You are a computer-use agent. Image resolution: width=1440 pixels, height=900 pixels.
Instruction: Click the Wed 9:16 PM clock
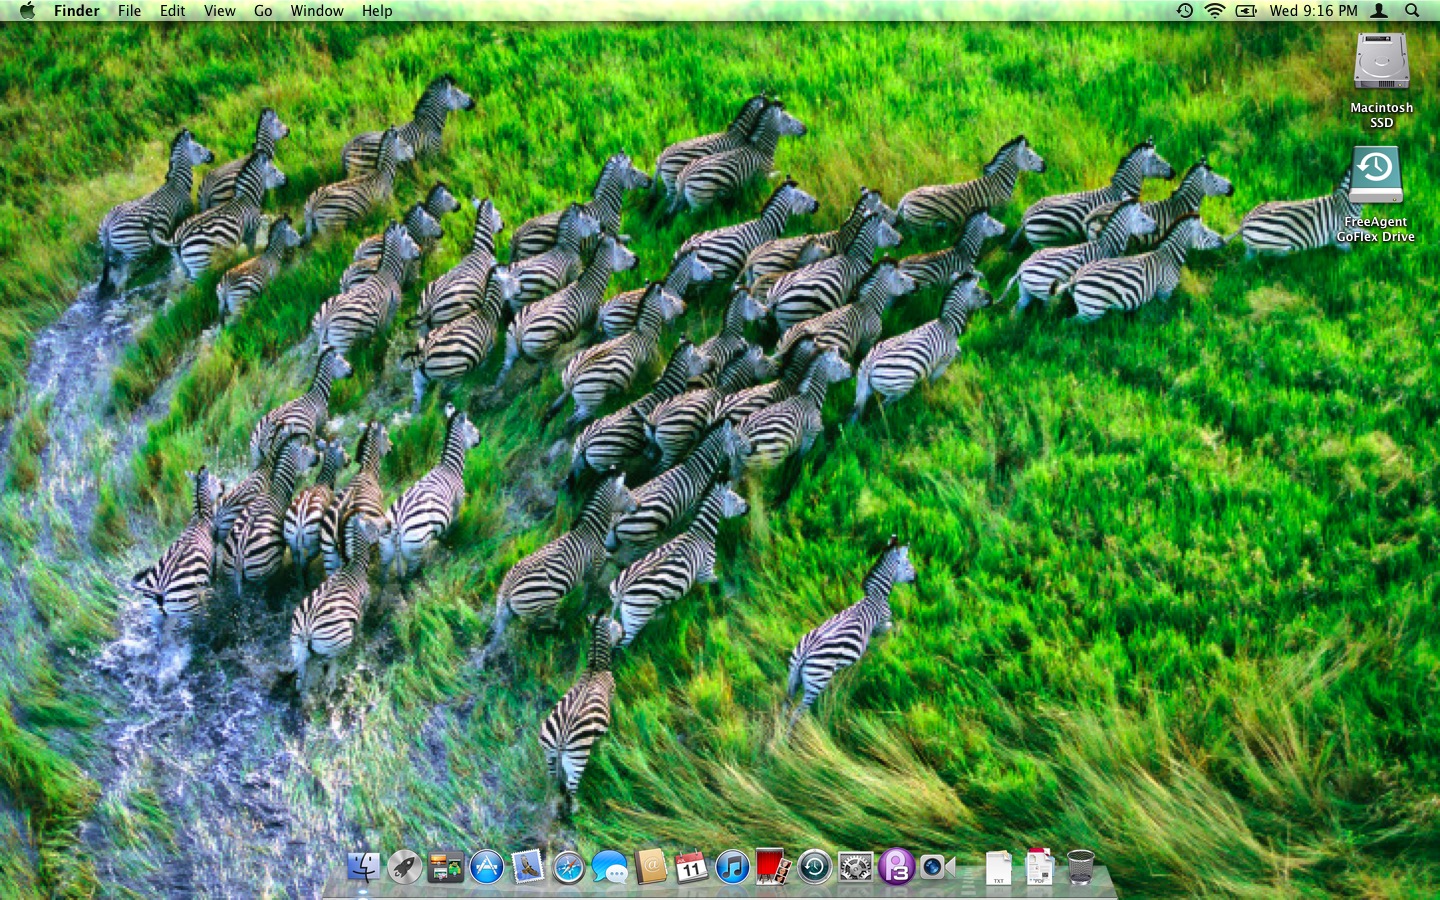point(1313,11)
